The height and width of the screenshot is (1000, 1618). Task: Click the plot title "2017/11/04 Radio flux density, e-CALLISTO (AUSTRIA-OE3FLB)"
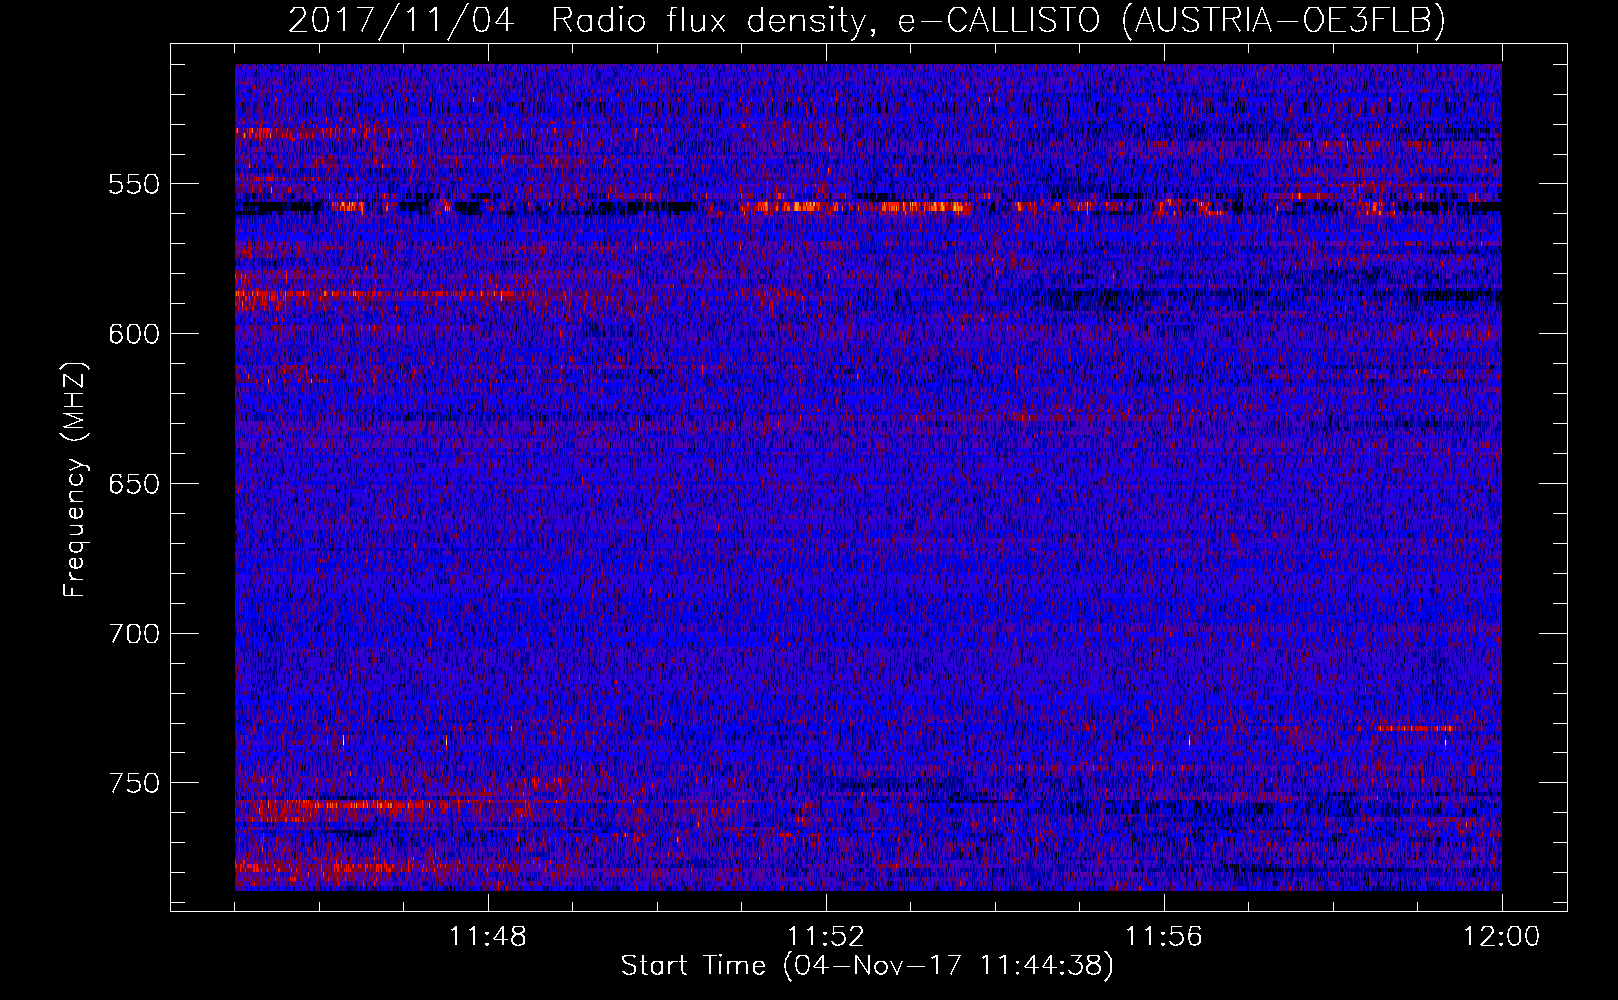tap(867, 20)
